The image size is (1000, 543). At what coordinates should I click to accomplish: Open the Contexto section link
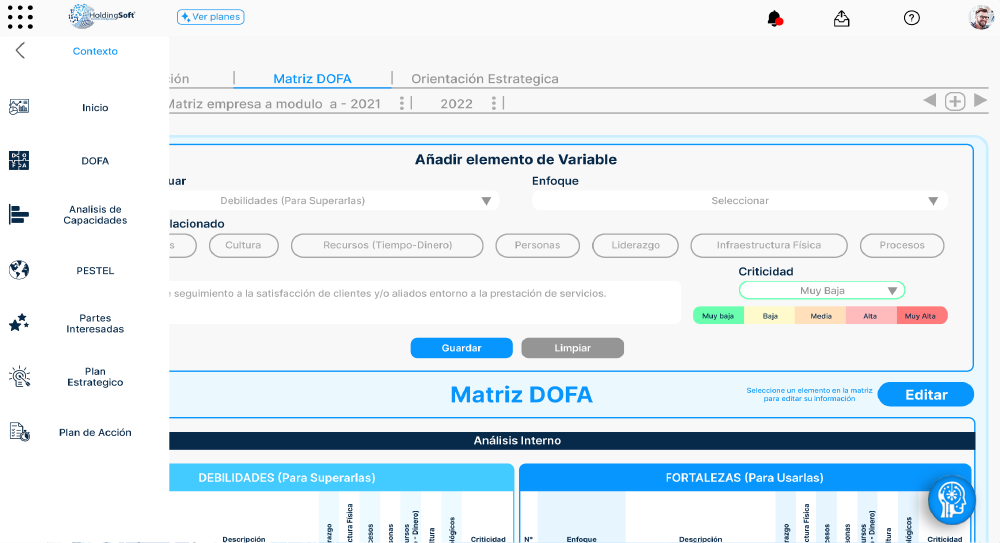(x=95, y=51)
